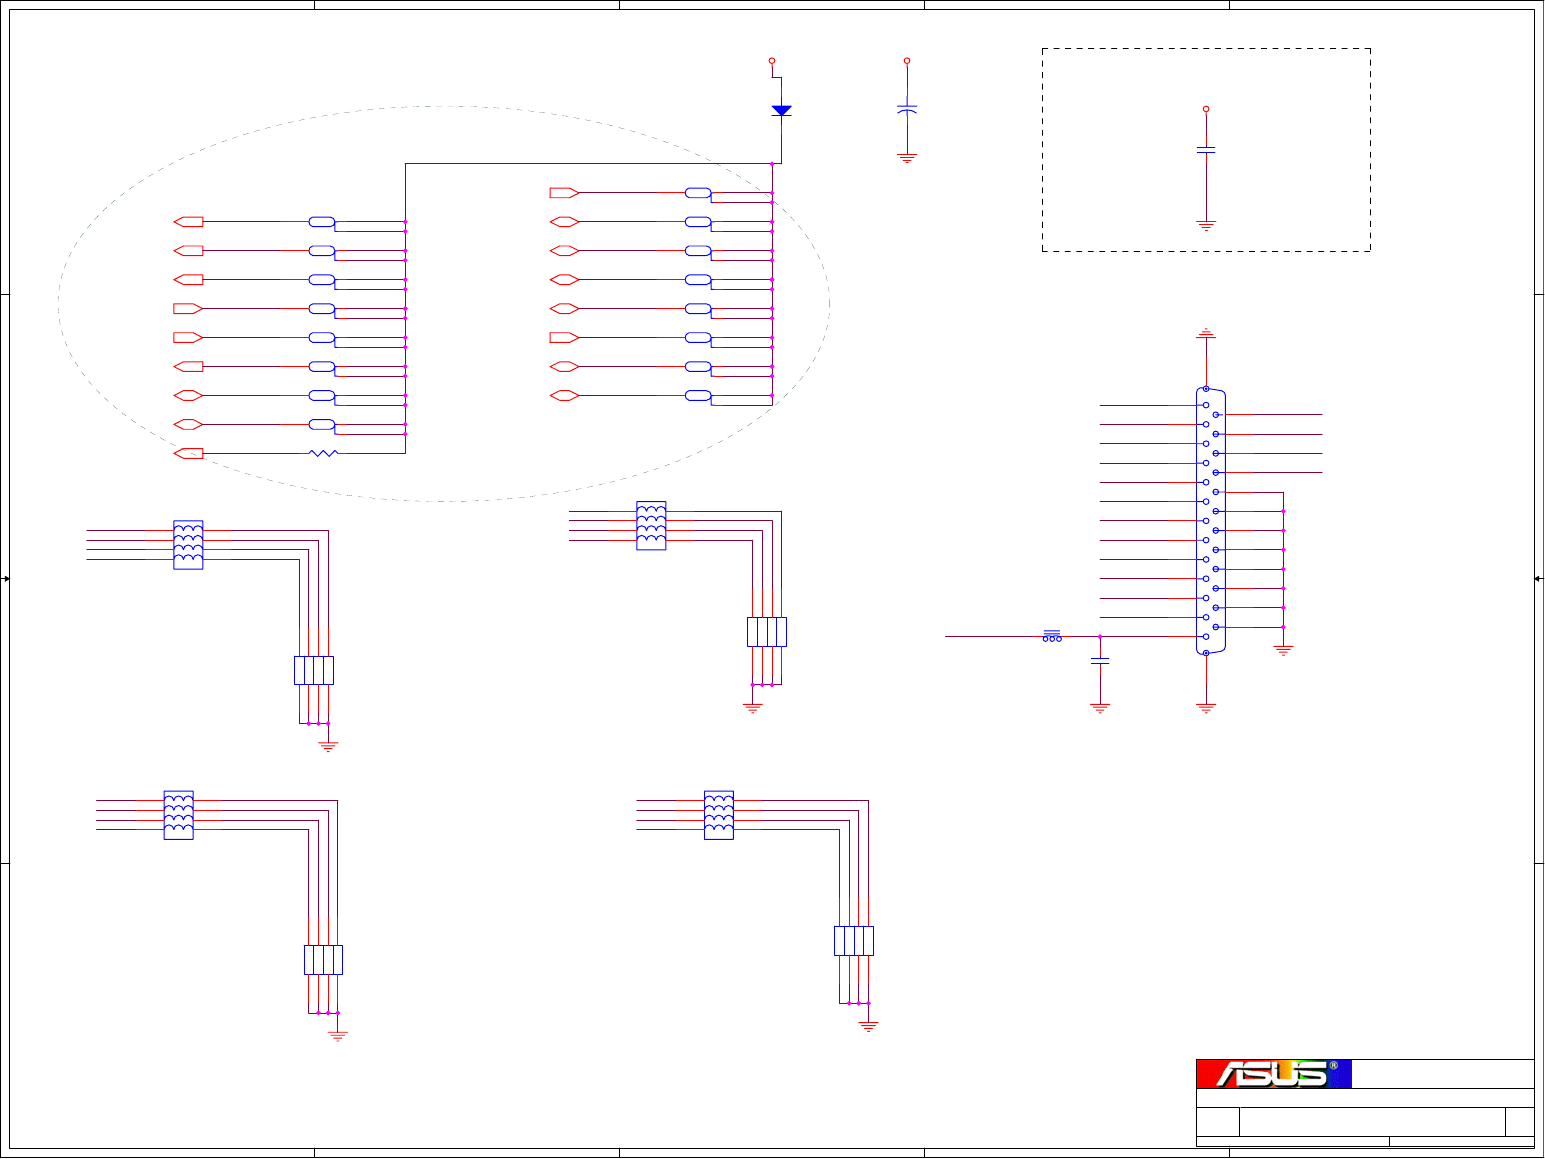This screenshot has height=1159, width=1545.
Task: Select ground symbol under the polarized capacitor
Action: point(907,158)
